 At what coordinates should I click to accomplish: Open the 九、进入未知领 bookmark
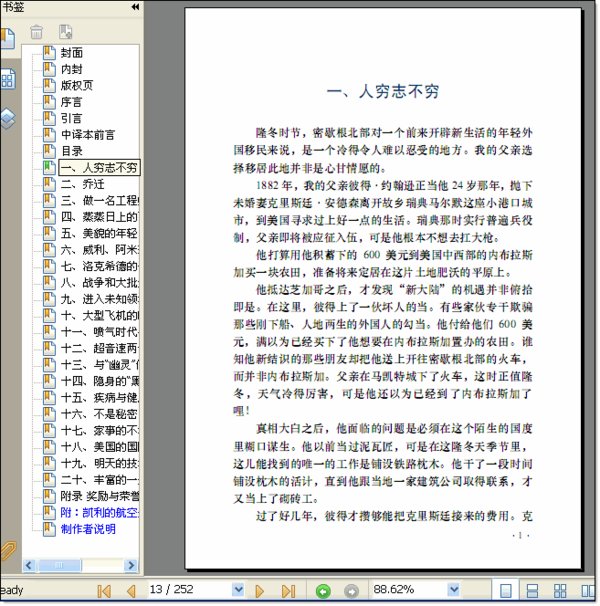click(x=100, y=299)
